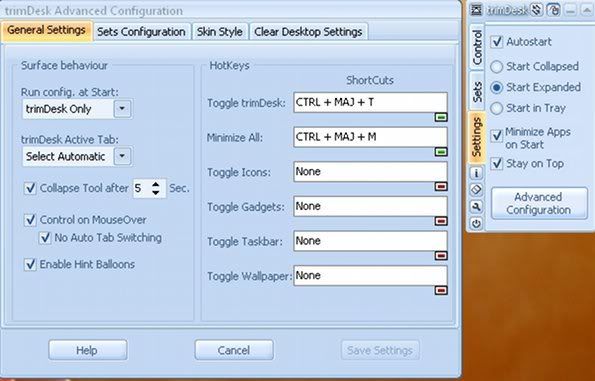Viewport: 595px width, 381px height.
Task: Click the red hotkey indicator under Toggle Icons
Action: [x=441, y=187]
